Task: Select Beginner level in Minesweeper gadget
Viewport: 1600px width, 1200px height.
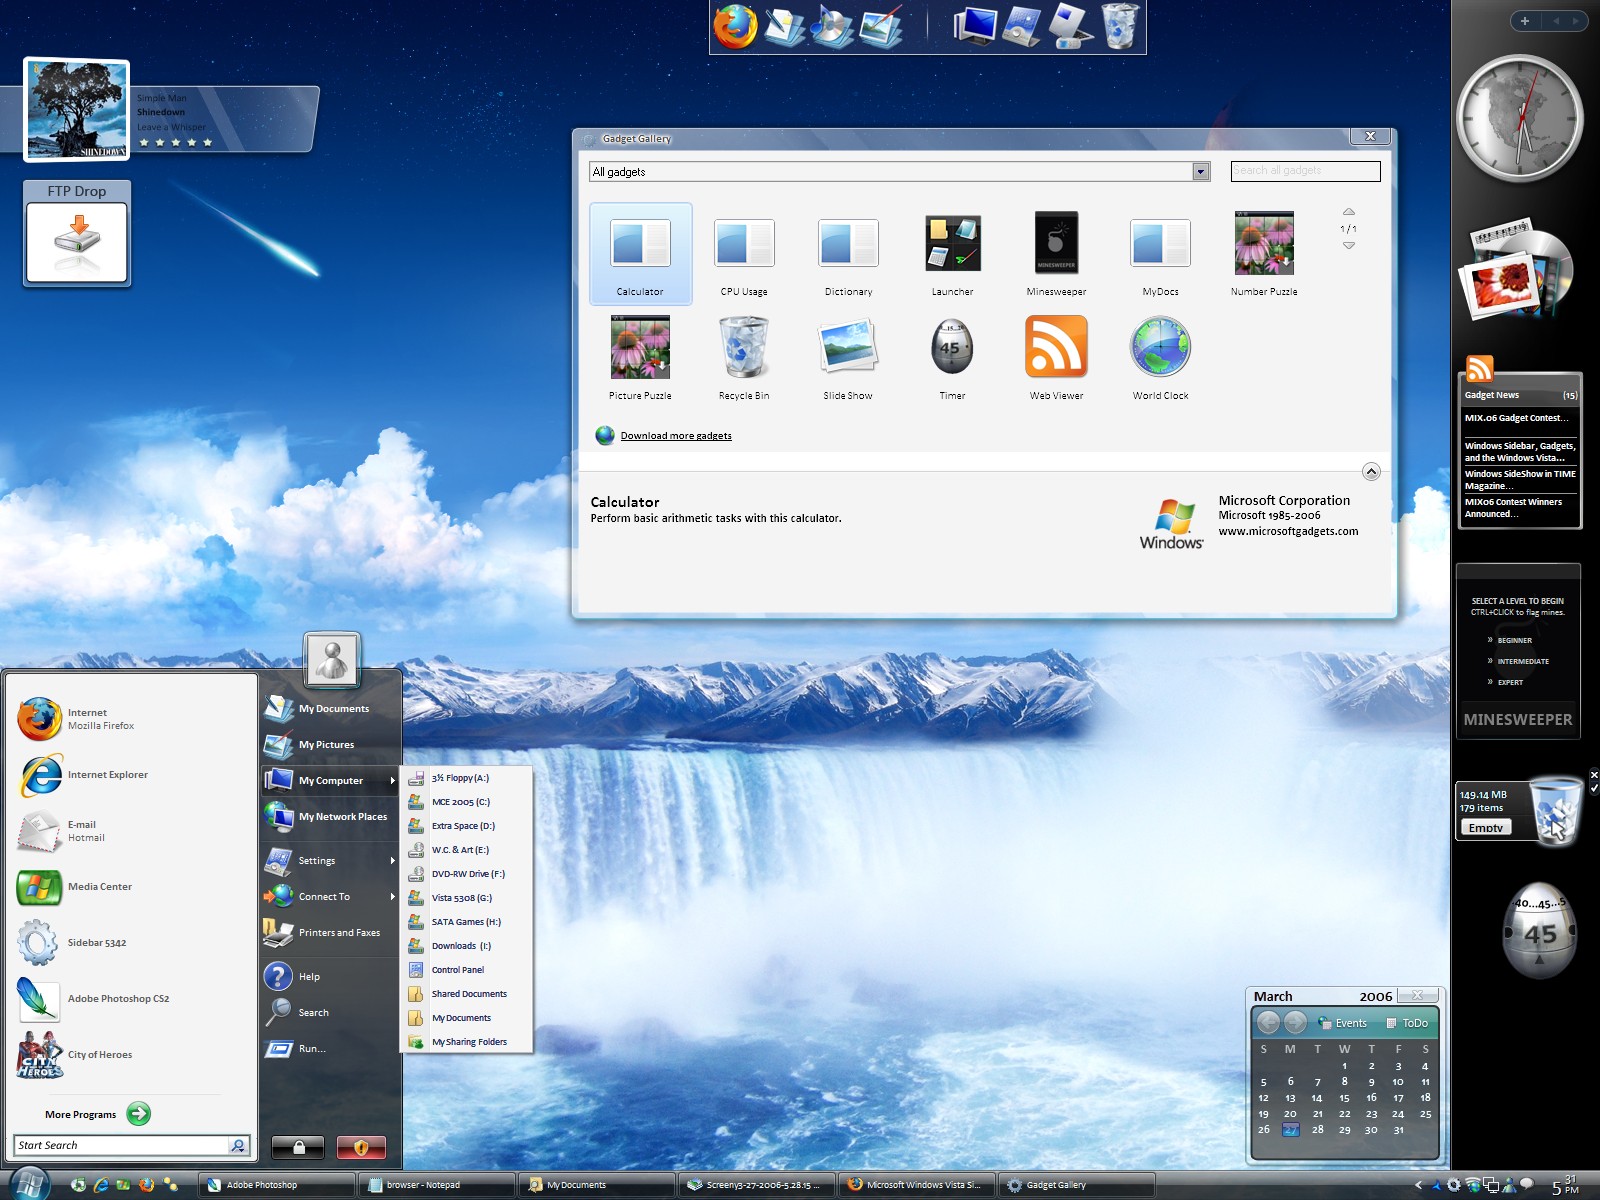Action: (x=1514, y=640)
